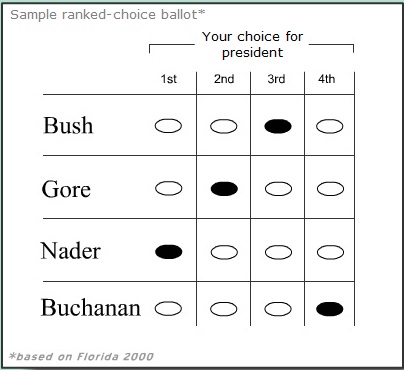Screen dimensions: 404x370
Task: Click the Nader candidate name
Action: click(x=71, y=251)
